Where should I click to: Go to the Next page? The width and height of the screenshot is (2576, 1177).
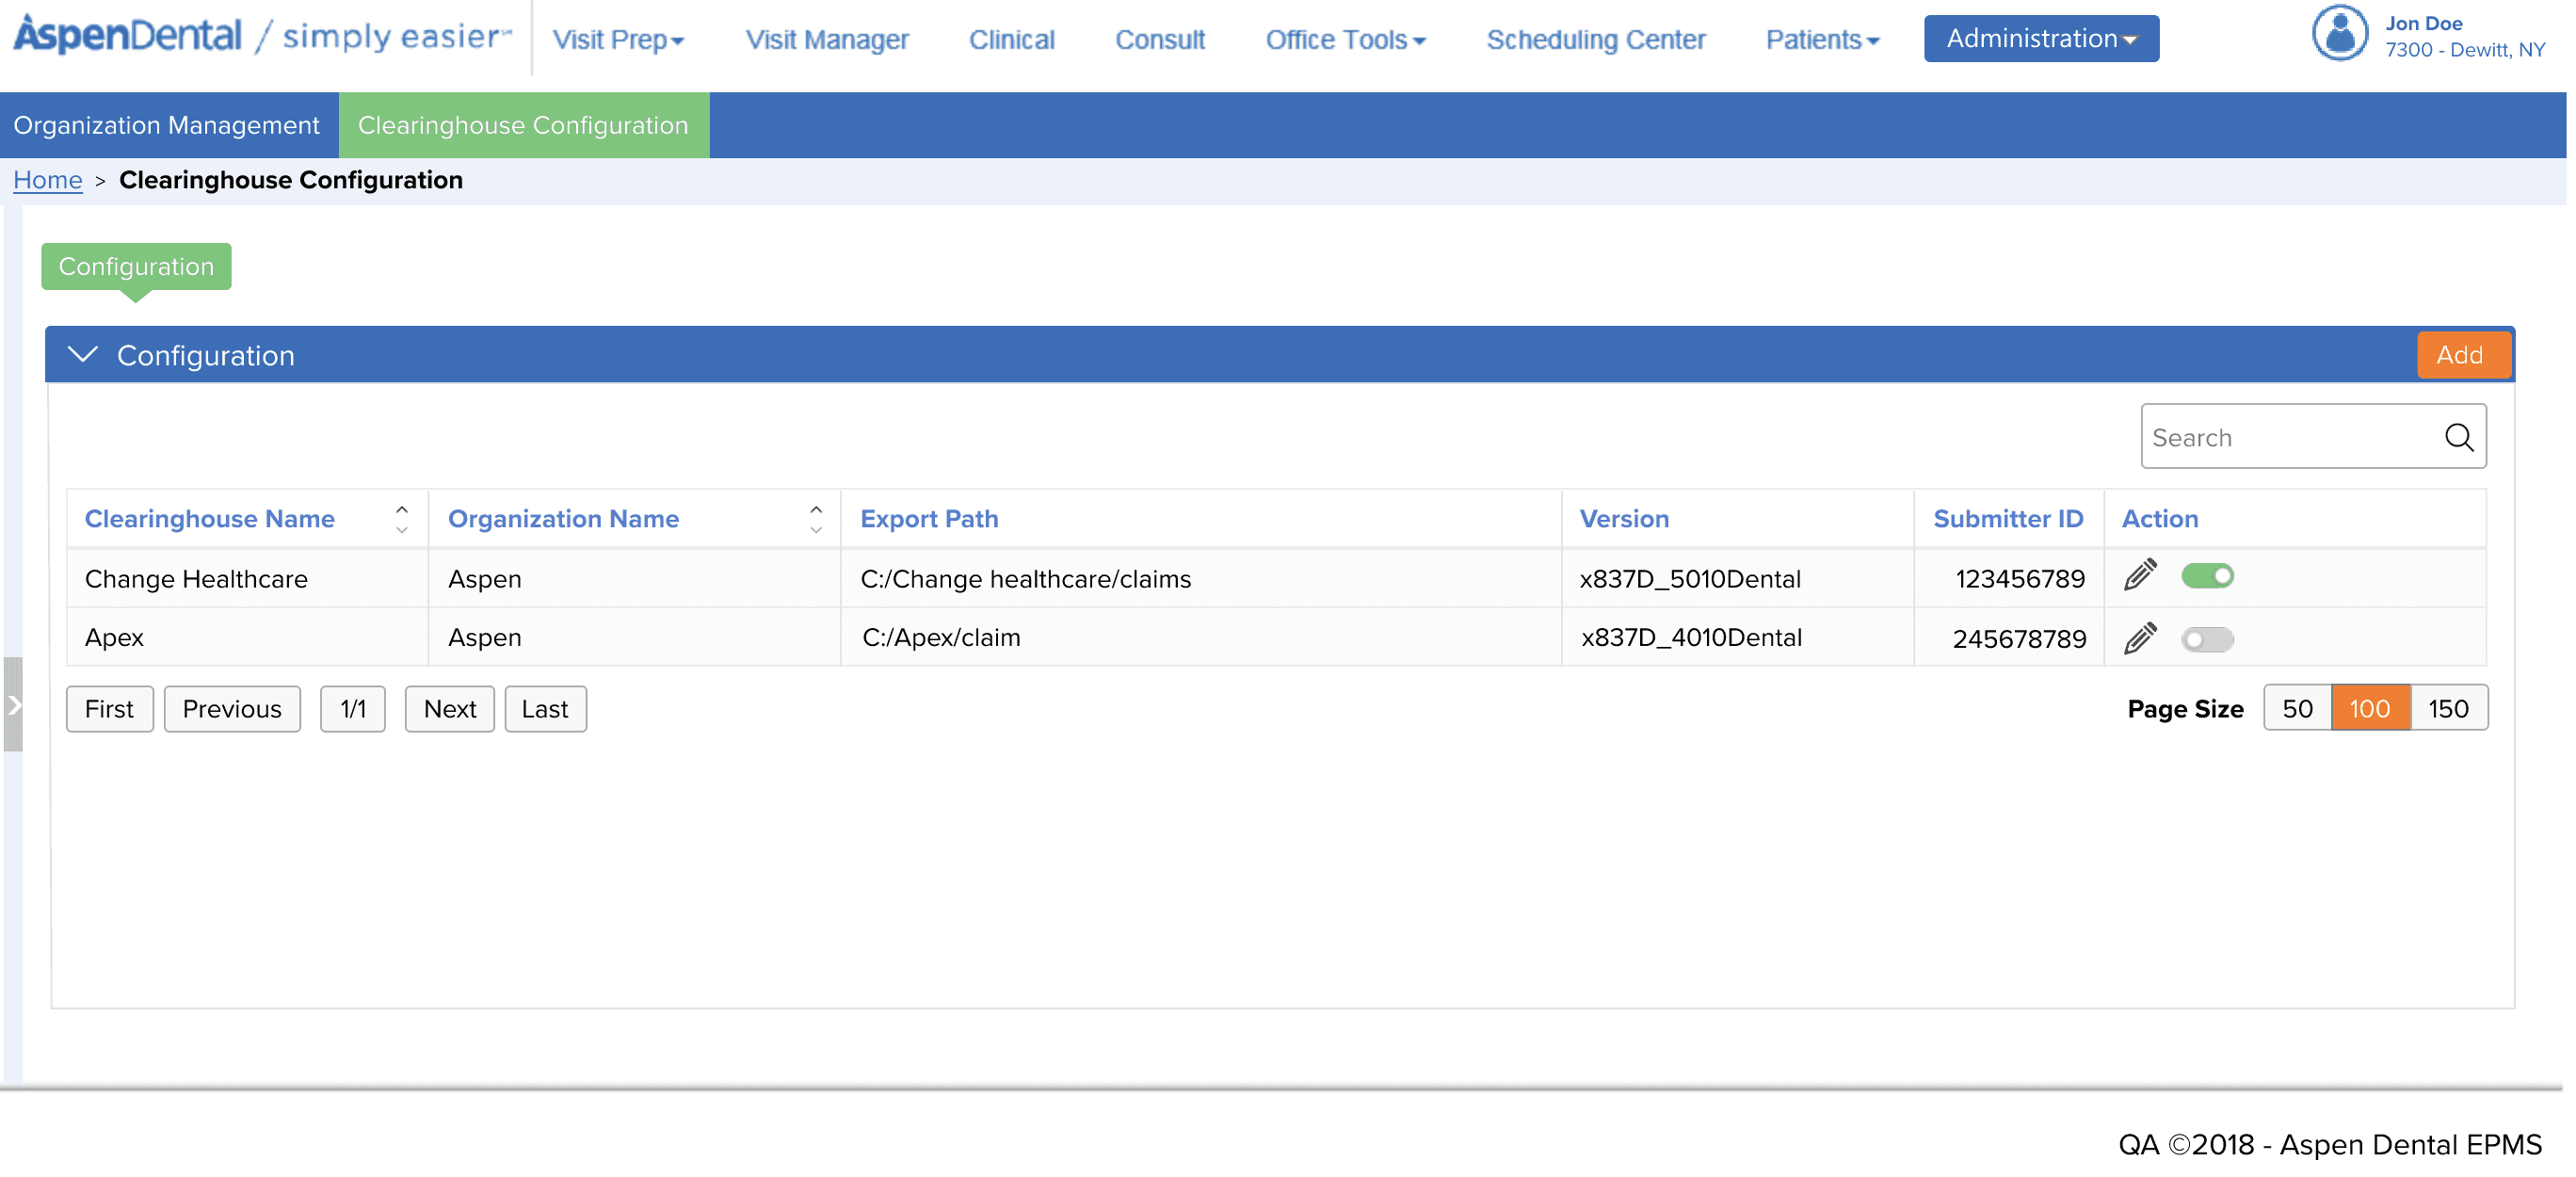pyautogui.click(x=449, y=709)
